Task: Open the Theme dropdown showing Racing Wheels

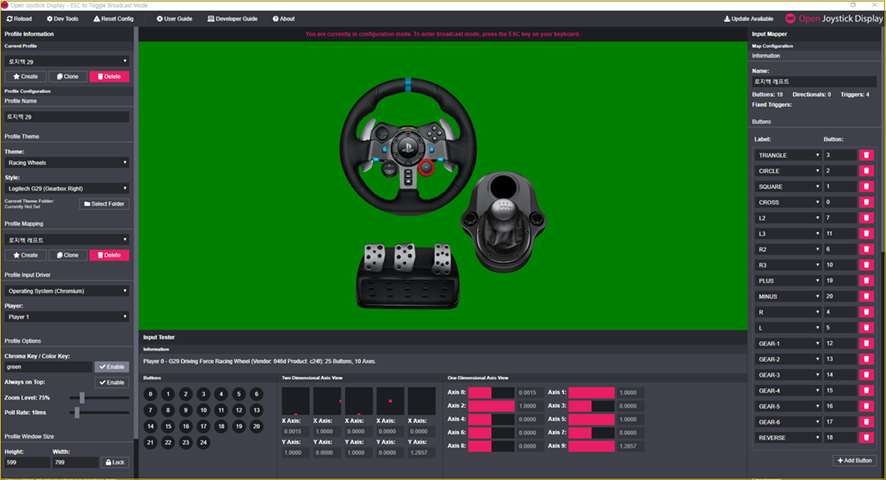Action: point(67,163)
